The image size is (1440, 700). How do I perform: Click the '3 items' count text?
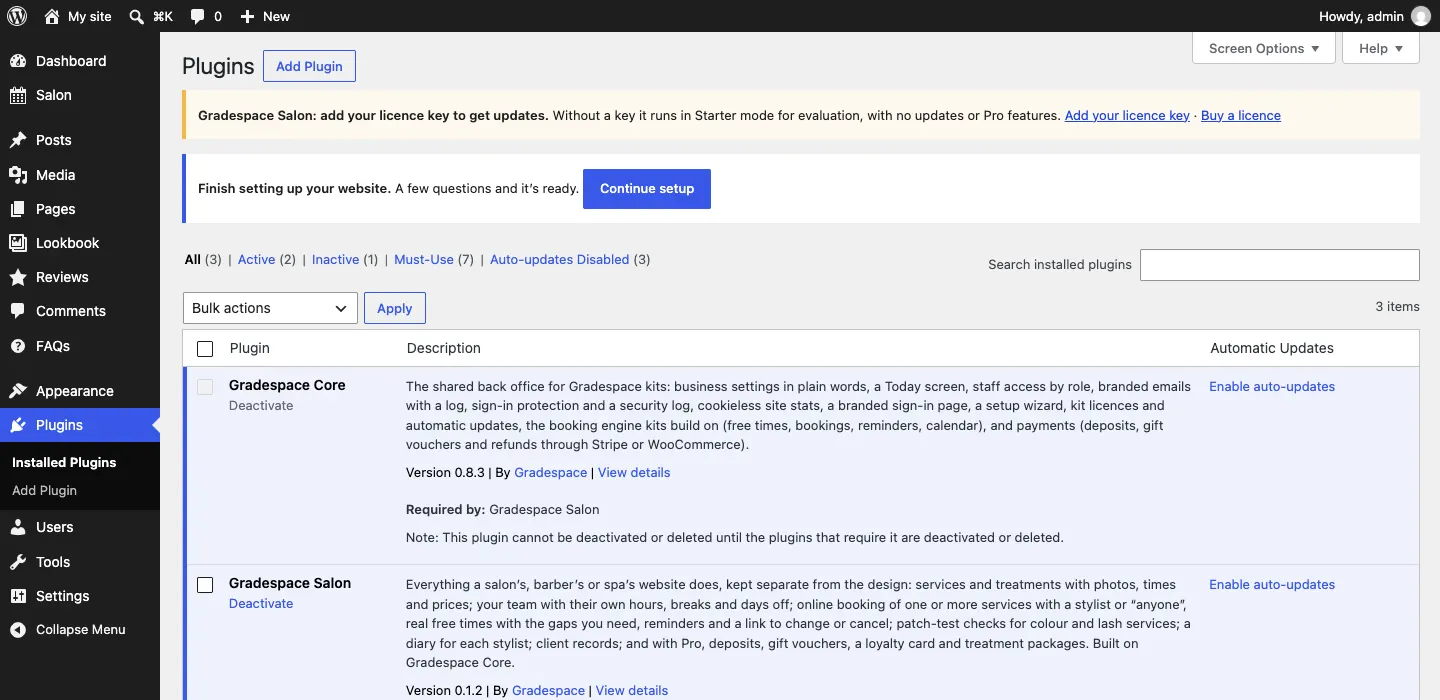(x=1397, y=306)
